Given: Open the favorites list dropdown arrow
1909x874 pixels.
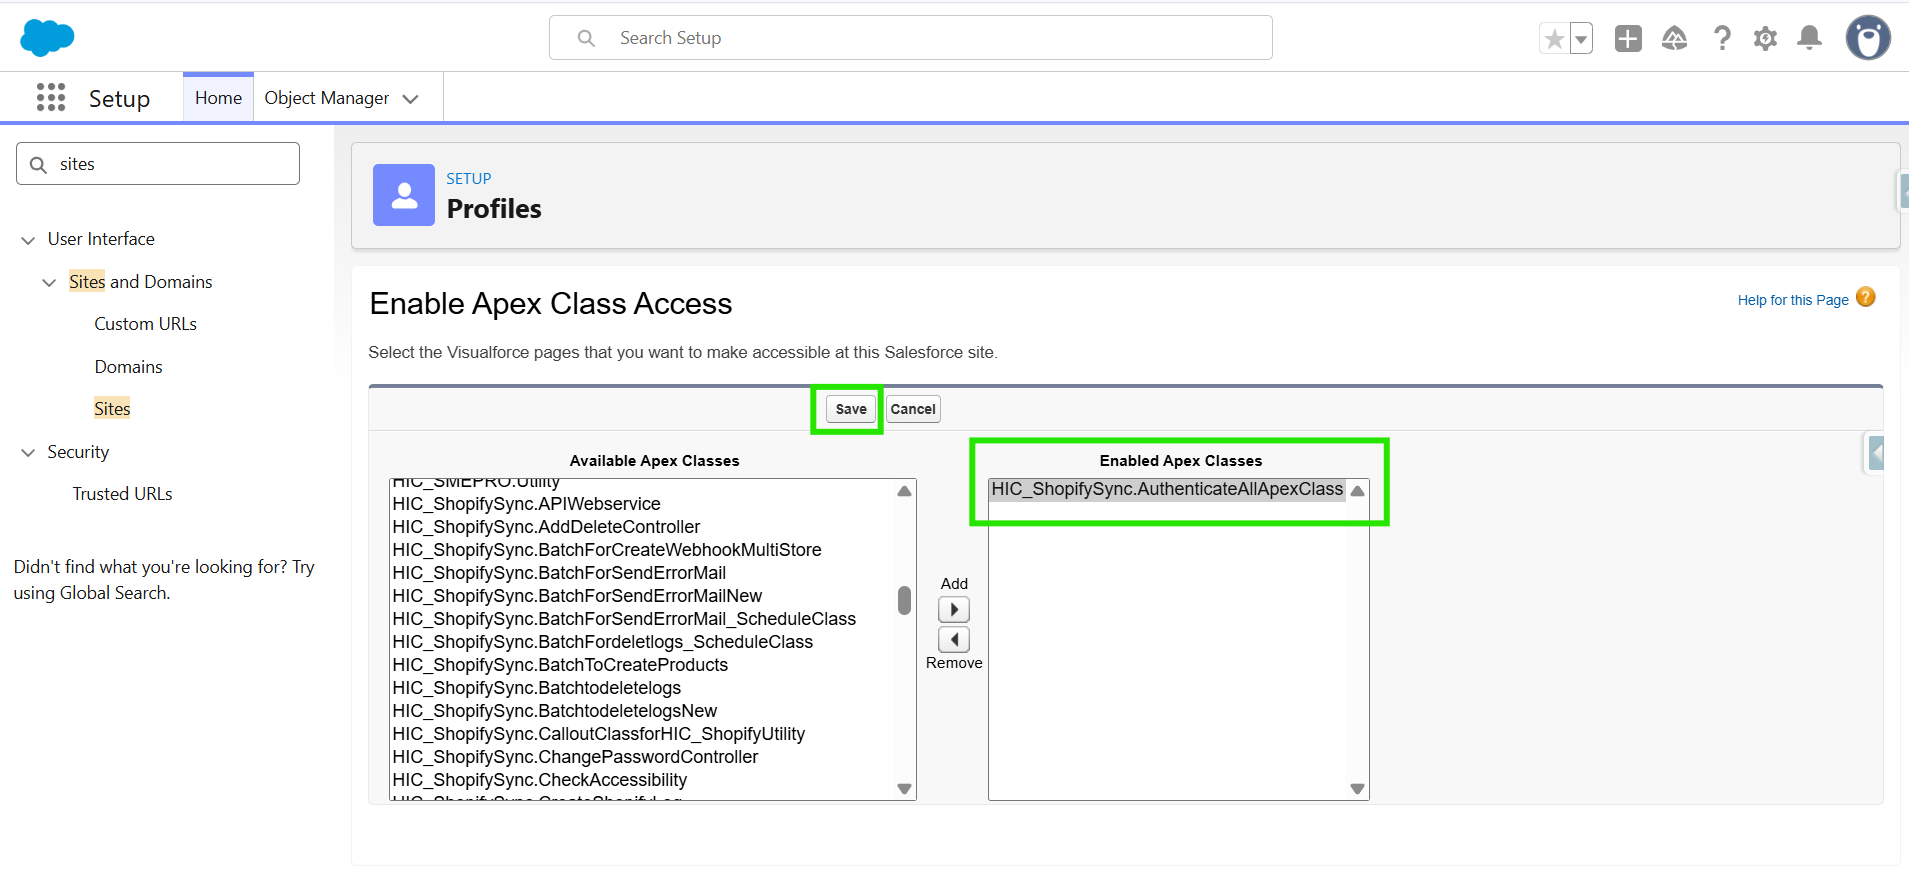Looking at the screenshot, I should click(1581, 39).
